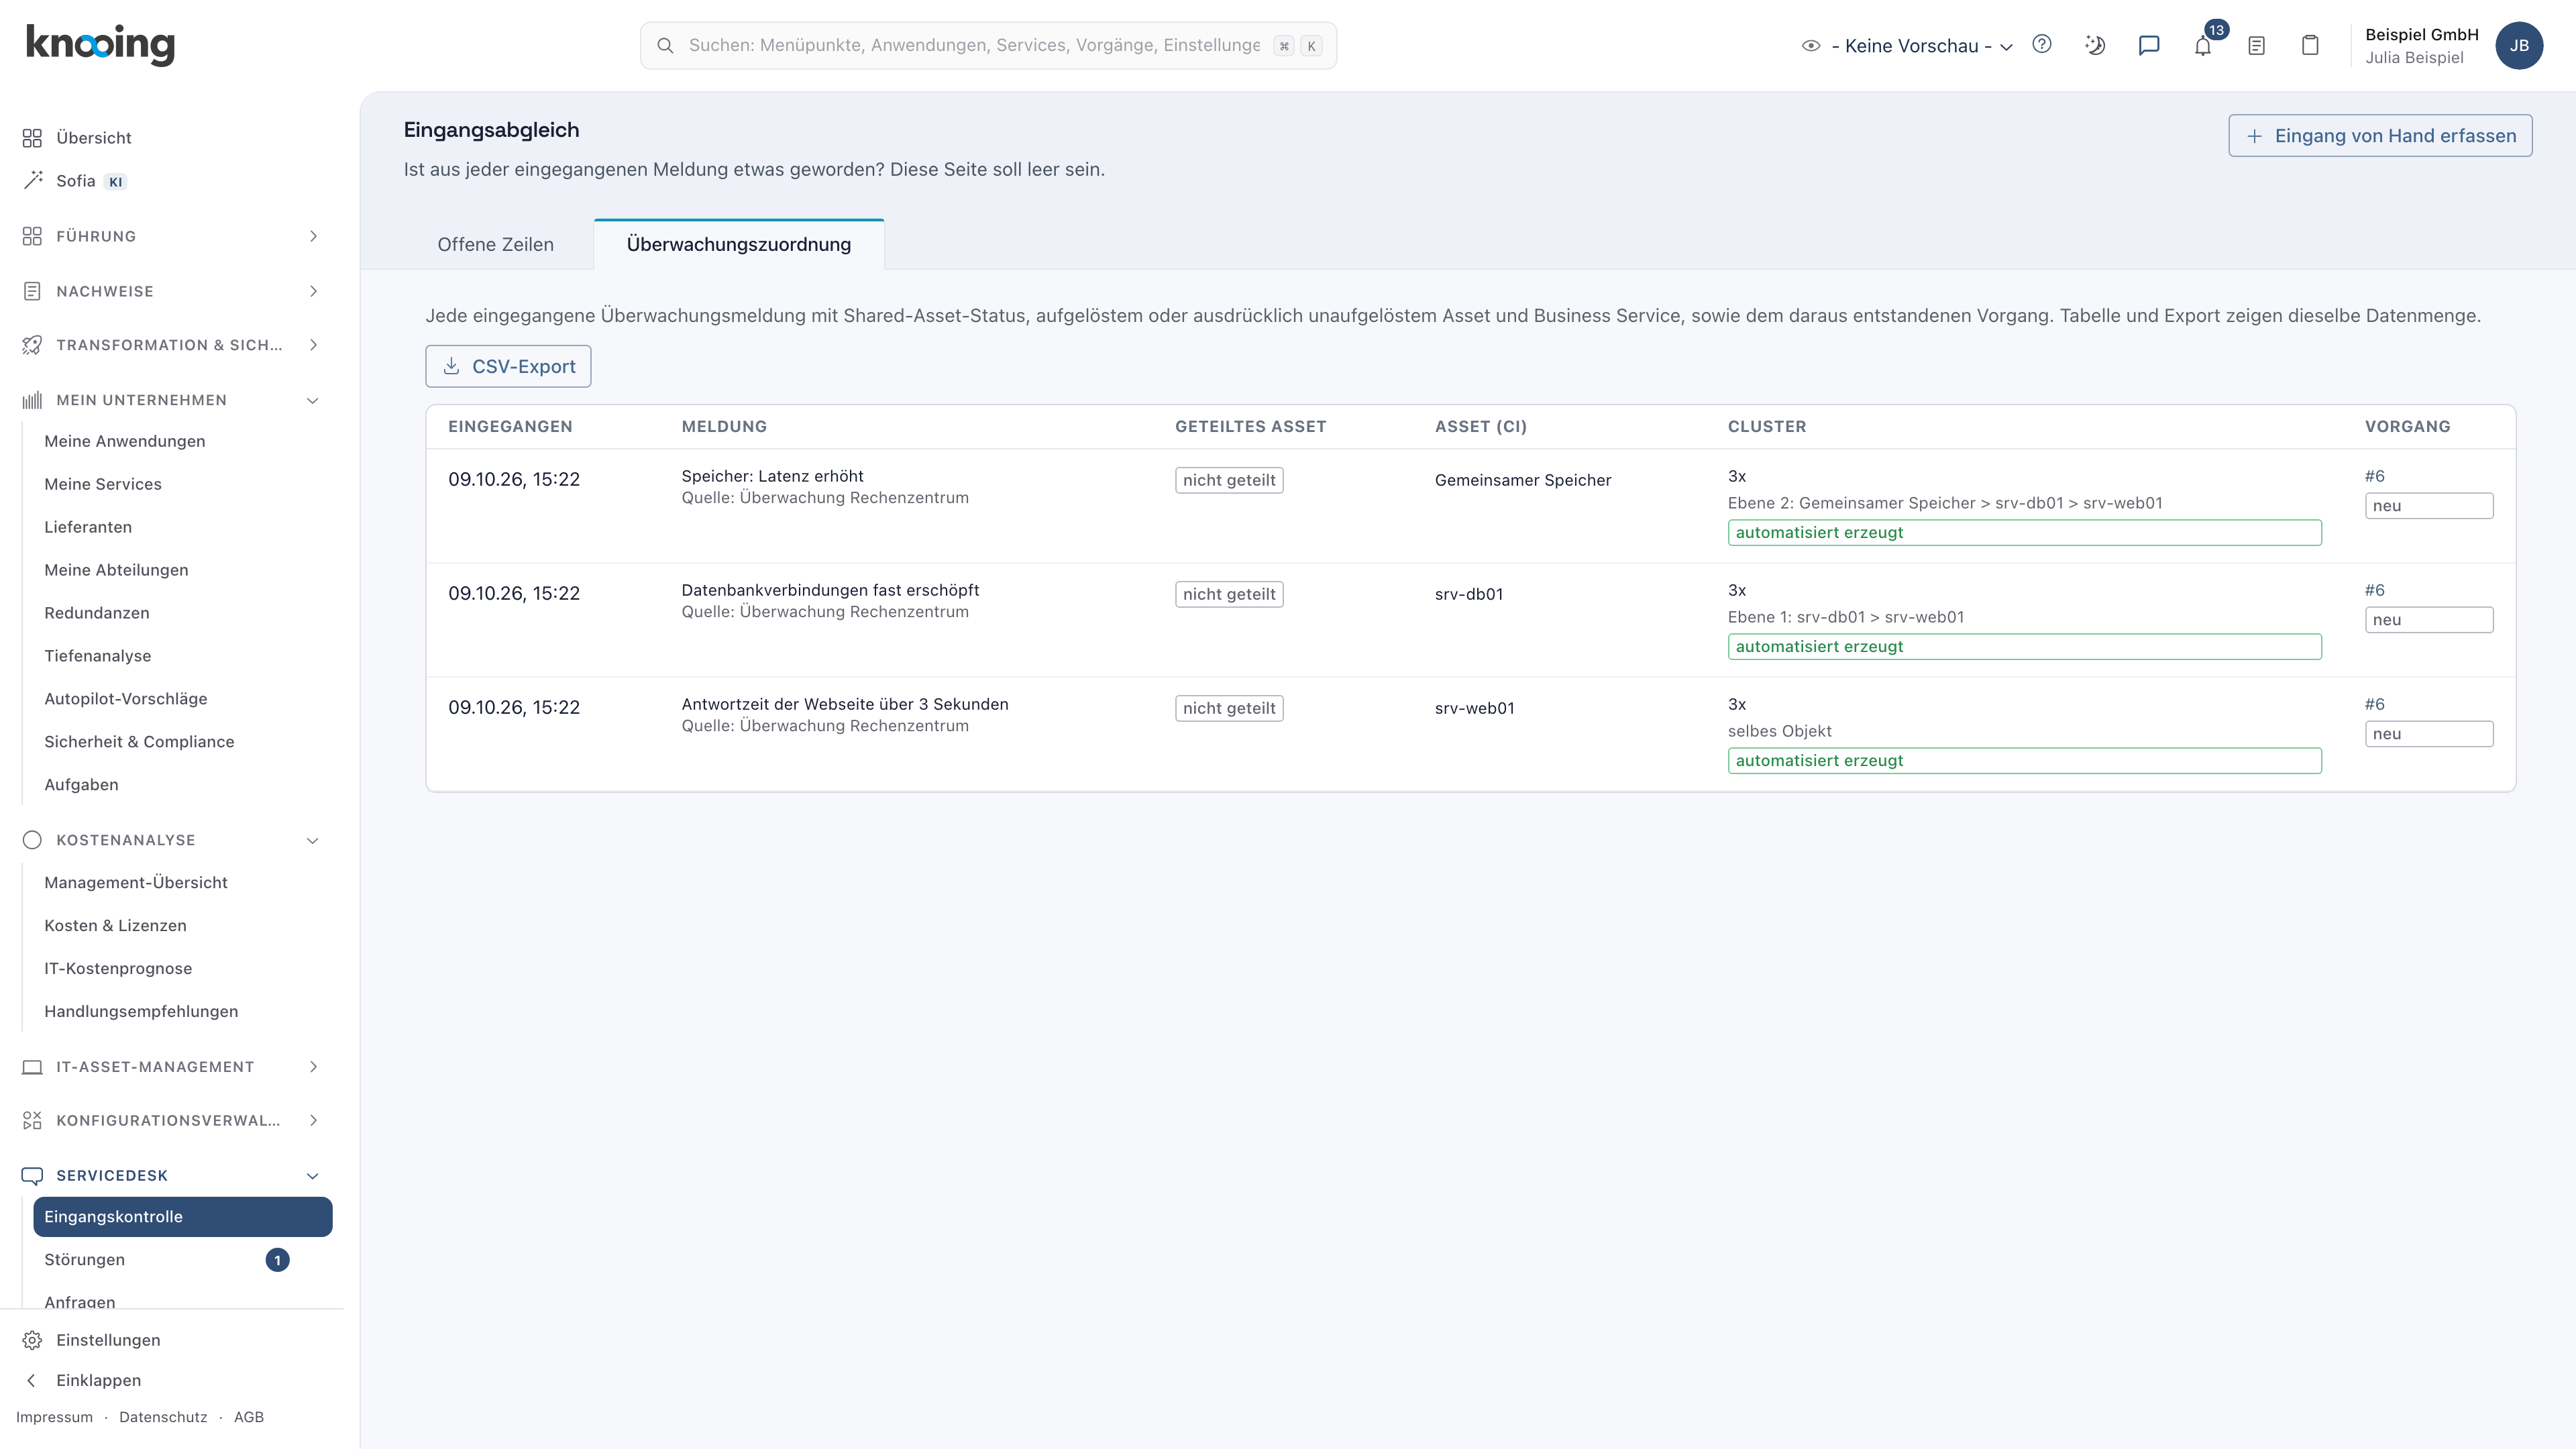This screenshot has width=2576, height=1449.
Task: Open Eingangskontrolle in the sidebar
Action: pyautogui.click(x=183, y=1217)
